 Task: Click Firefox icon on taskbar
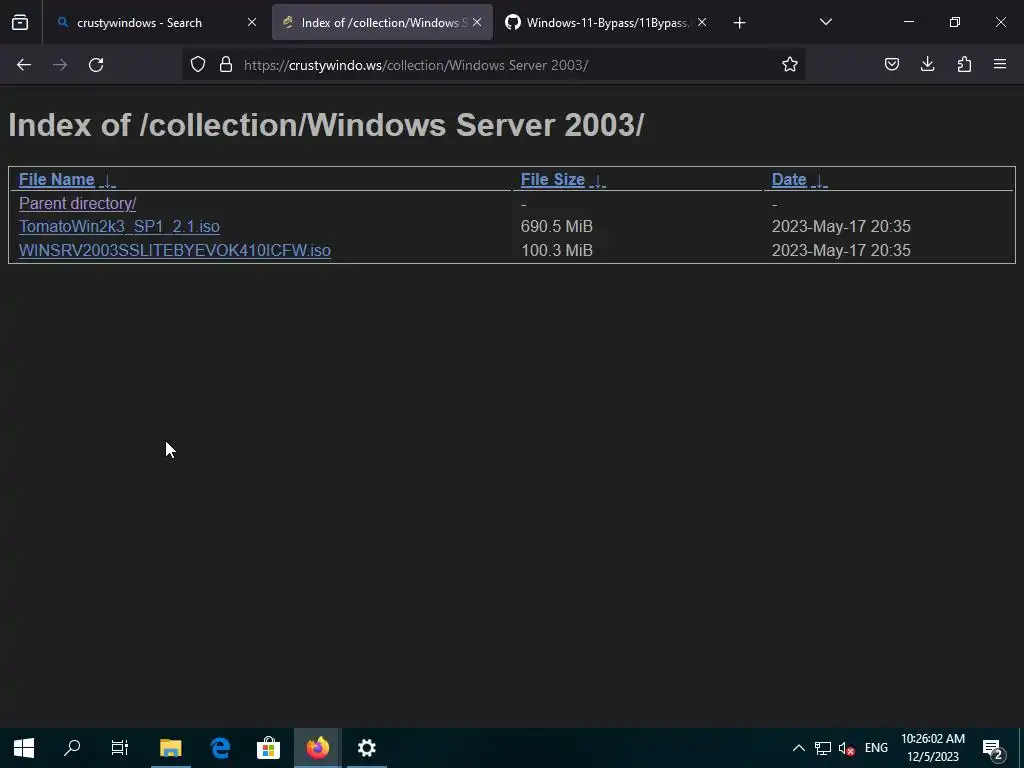317,748
